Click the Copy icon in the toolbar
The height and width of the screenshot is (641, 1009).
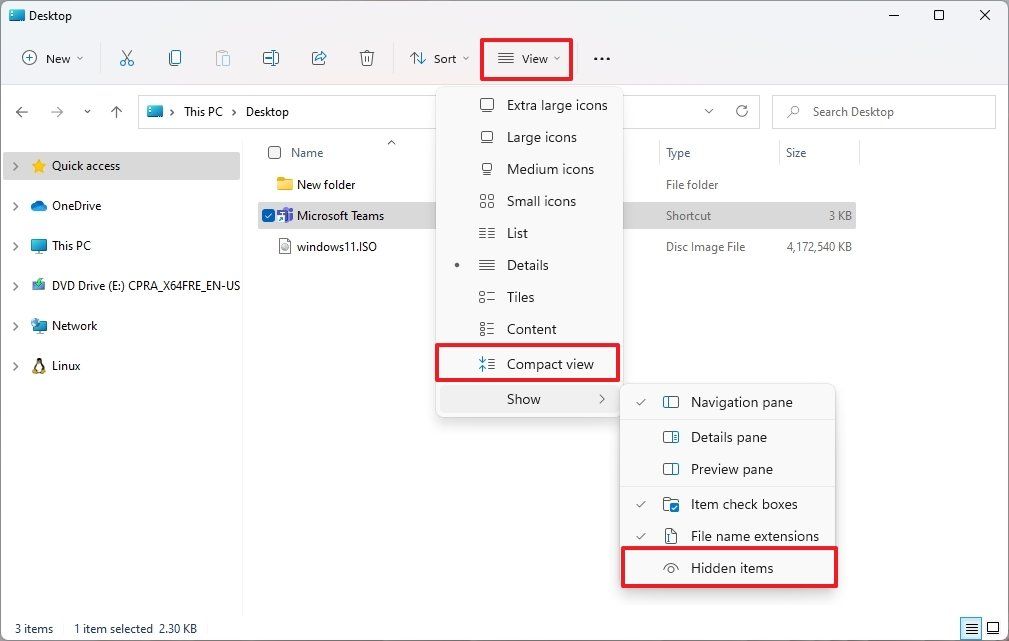pos(175,58)
